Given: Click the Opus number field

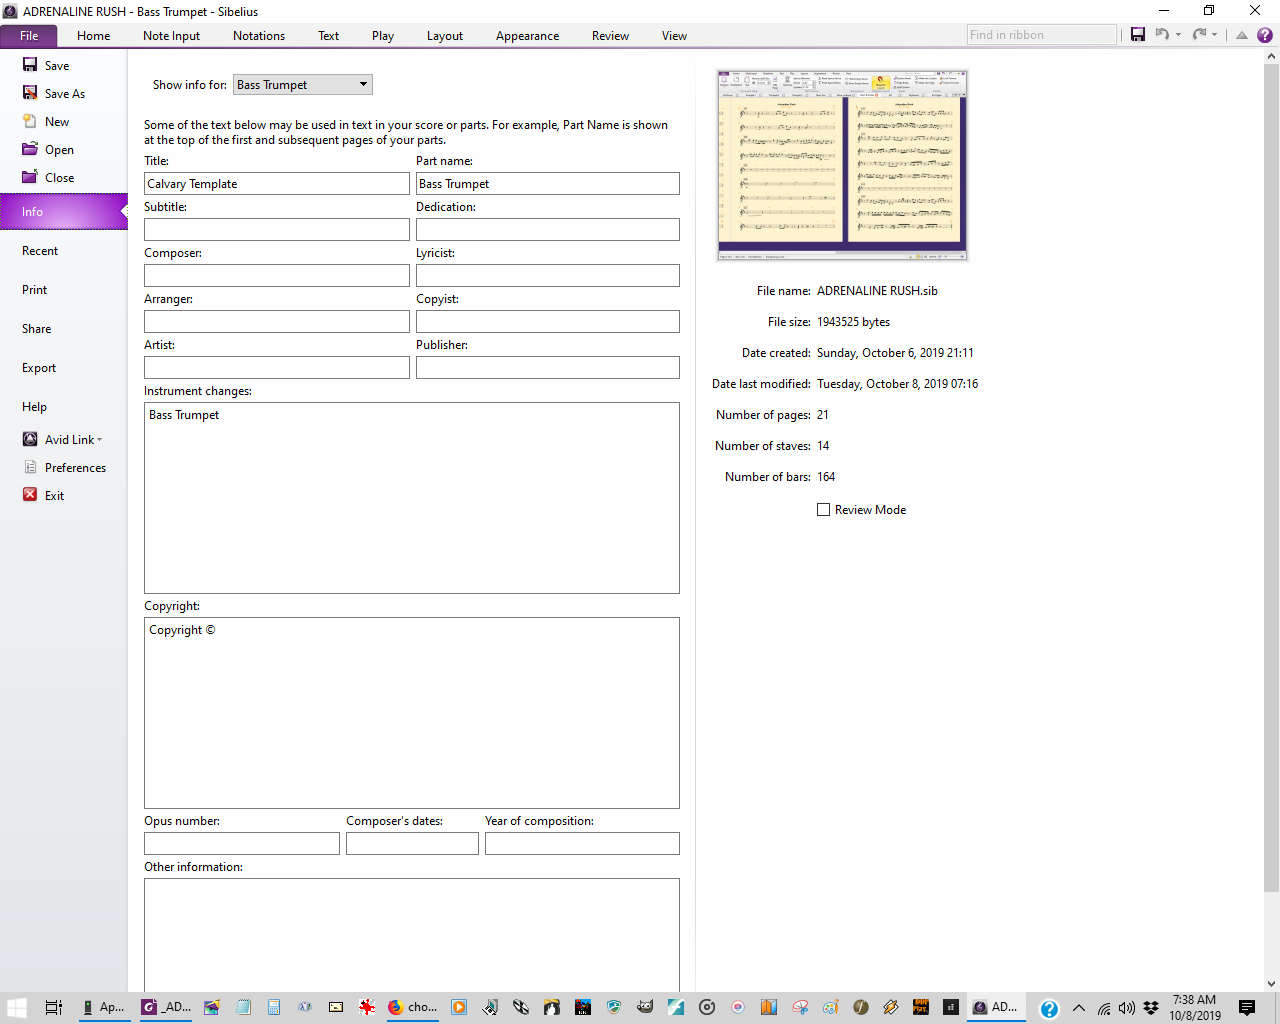Looking at the screenshot, I should pyautogui.click(x=242, y=844).
